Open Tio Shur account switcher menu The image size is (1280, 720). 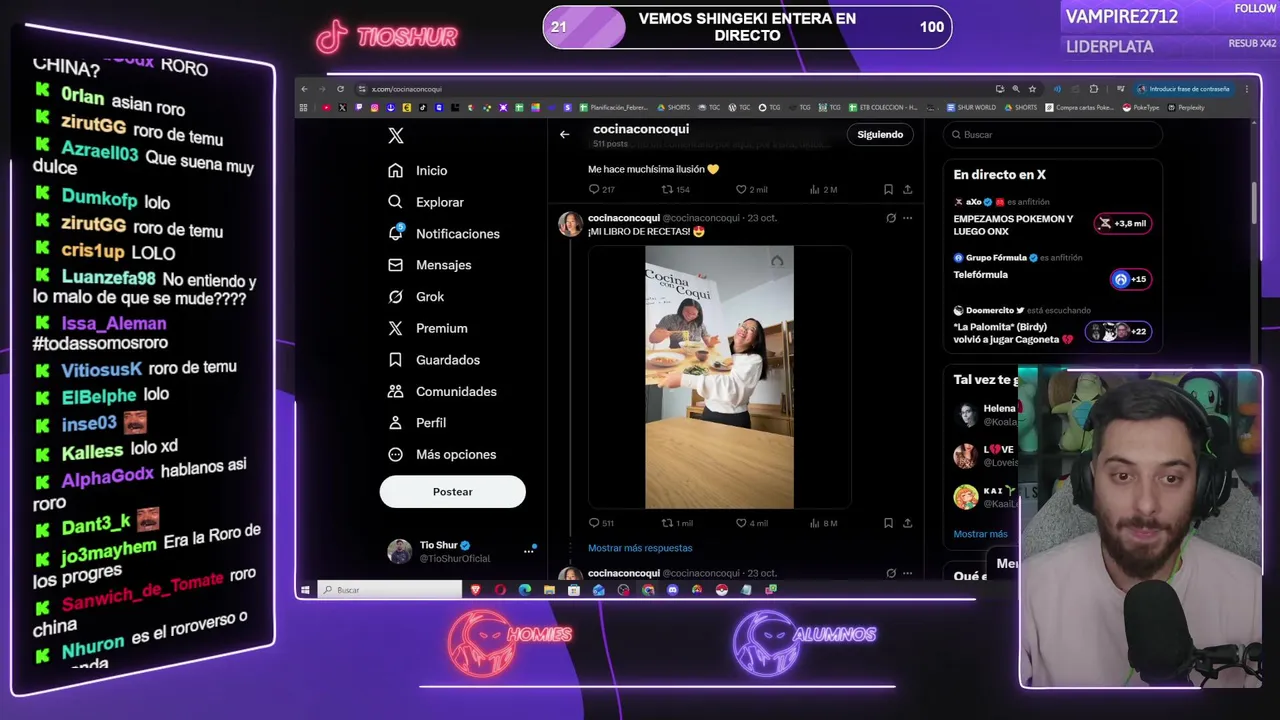pos(461,551)
